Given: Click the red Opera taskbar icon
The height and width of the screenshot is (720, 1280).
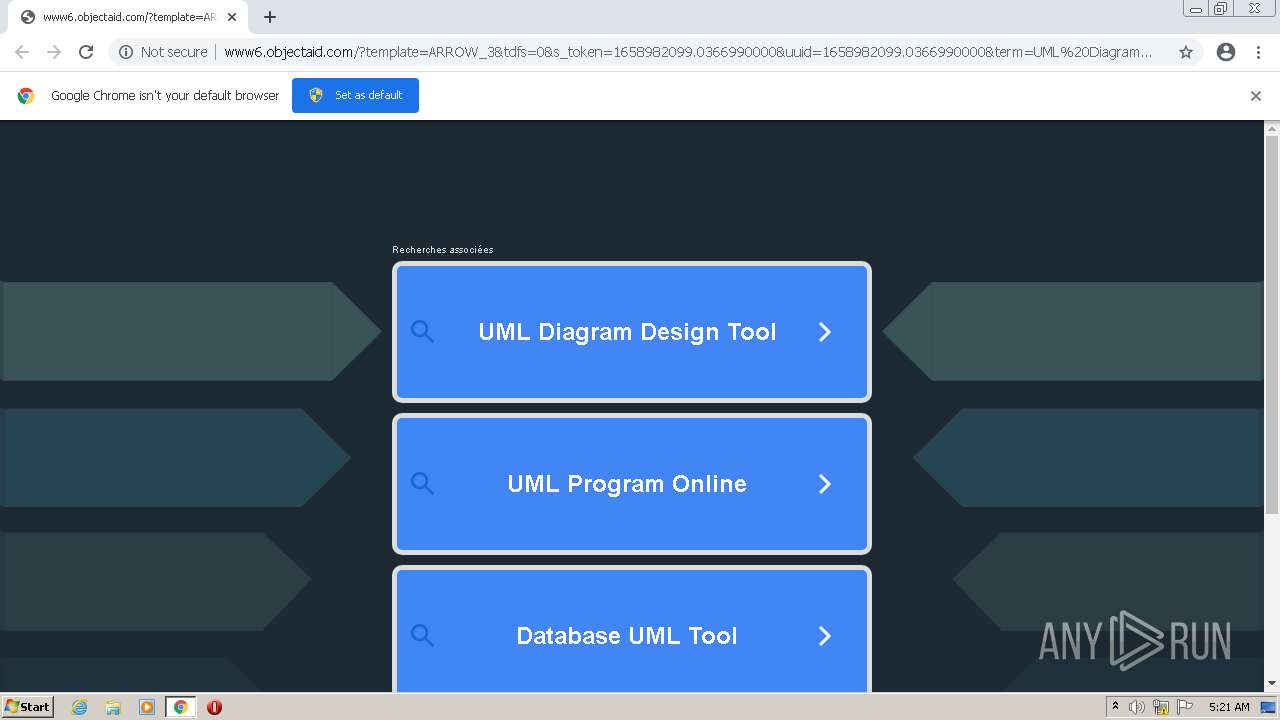Looking at the screenshot, I should [x=214, y=707].
